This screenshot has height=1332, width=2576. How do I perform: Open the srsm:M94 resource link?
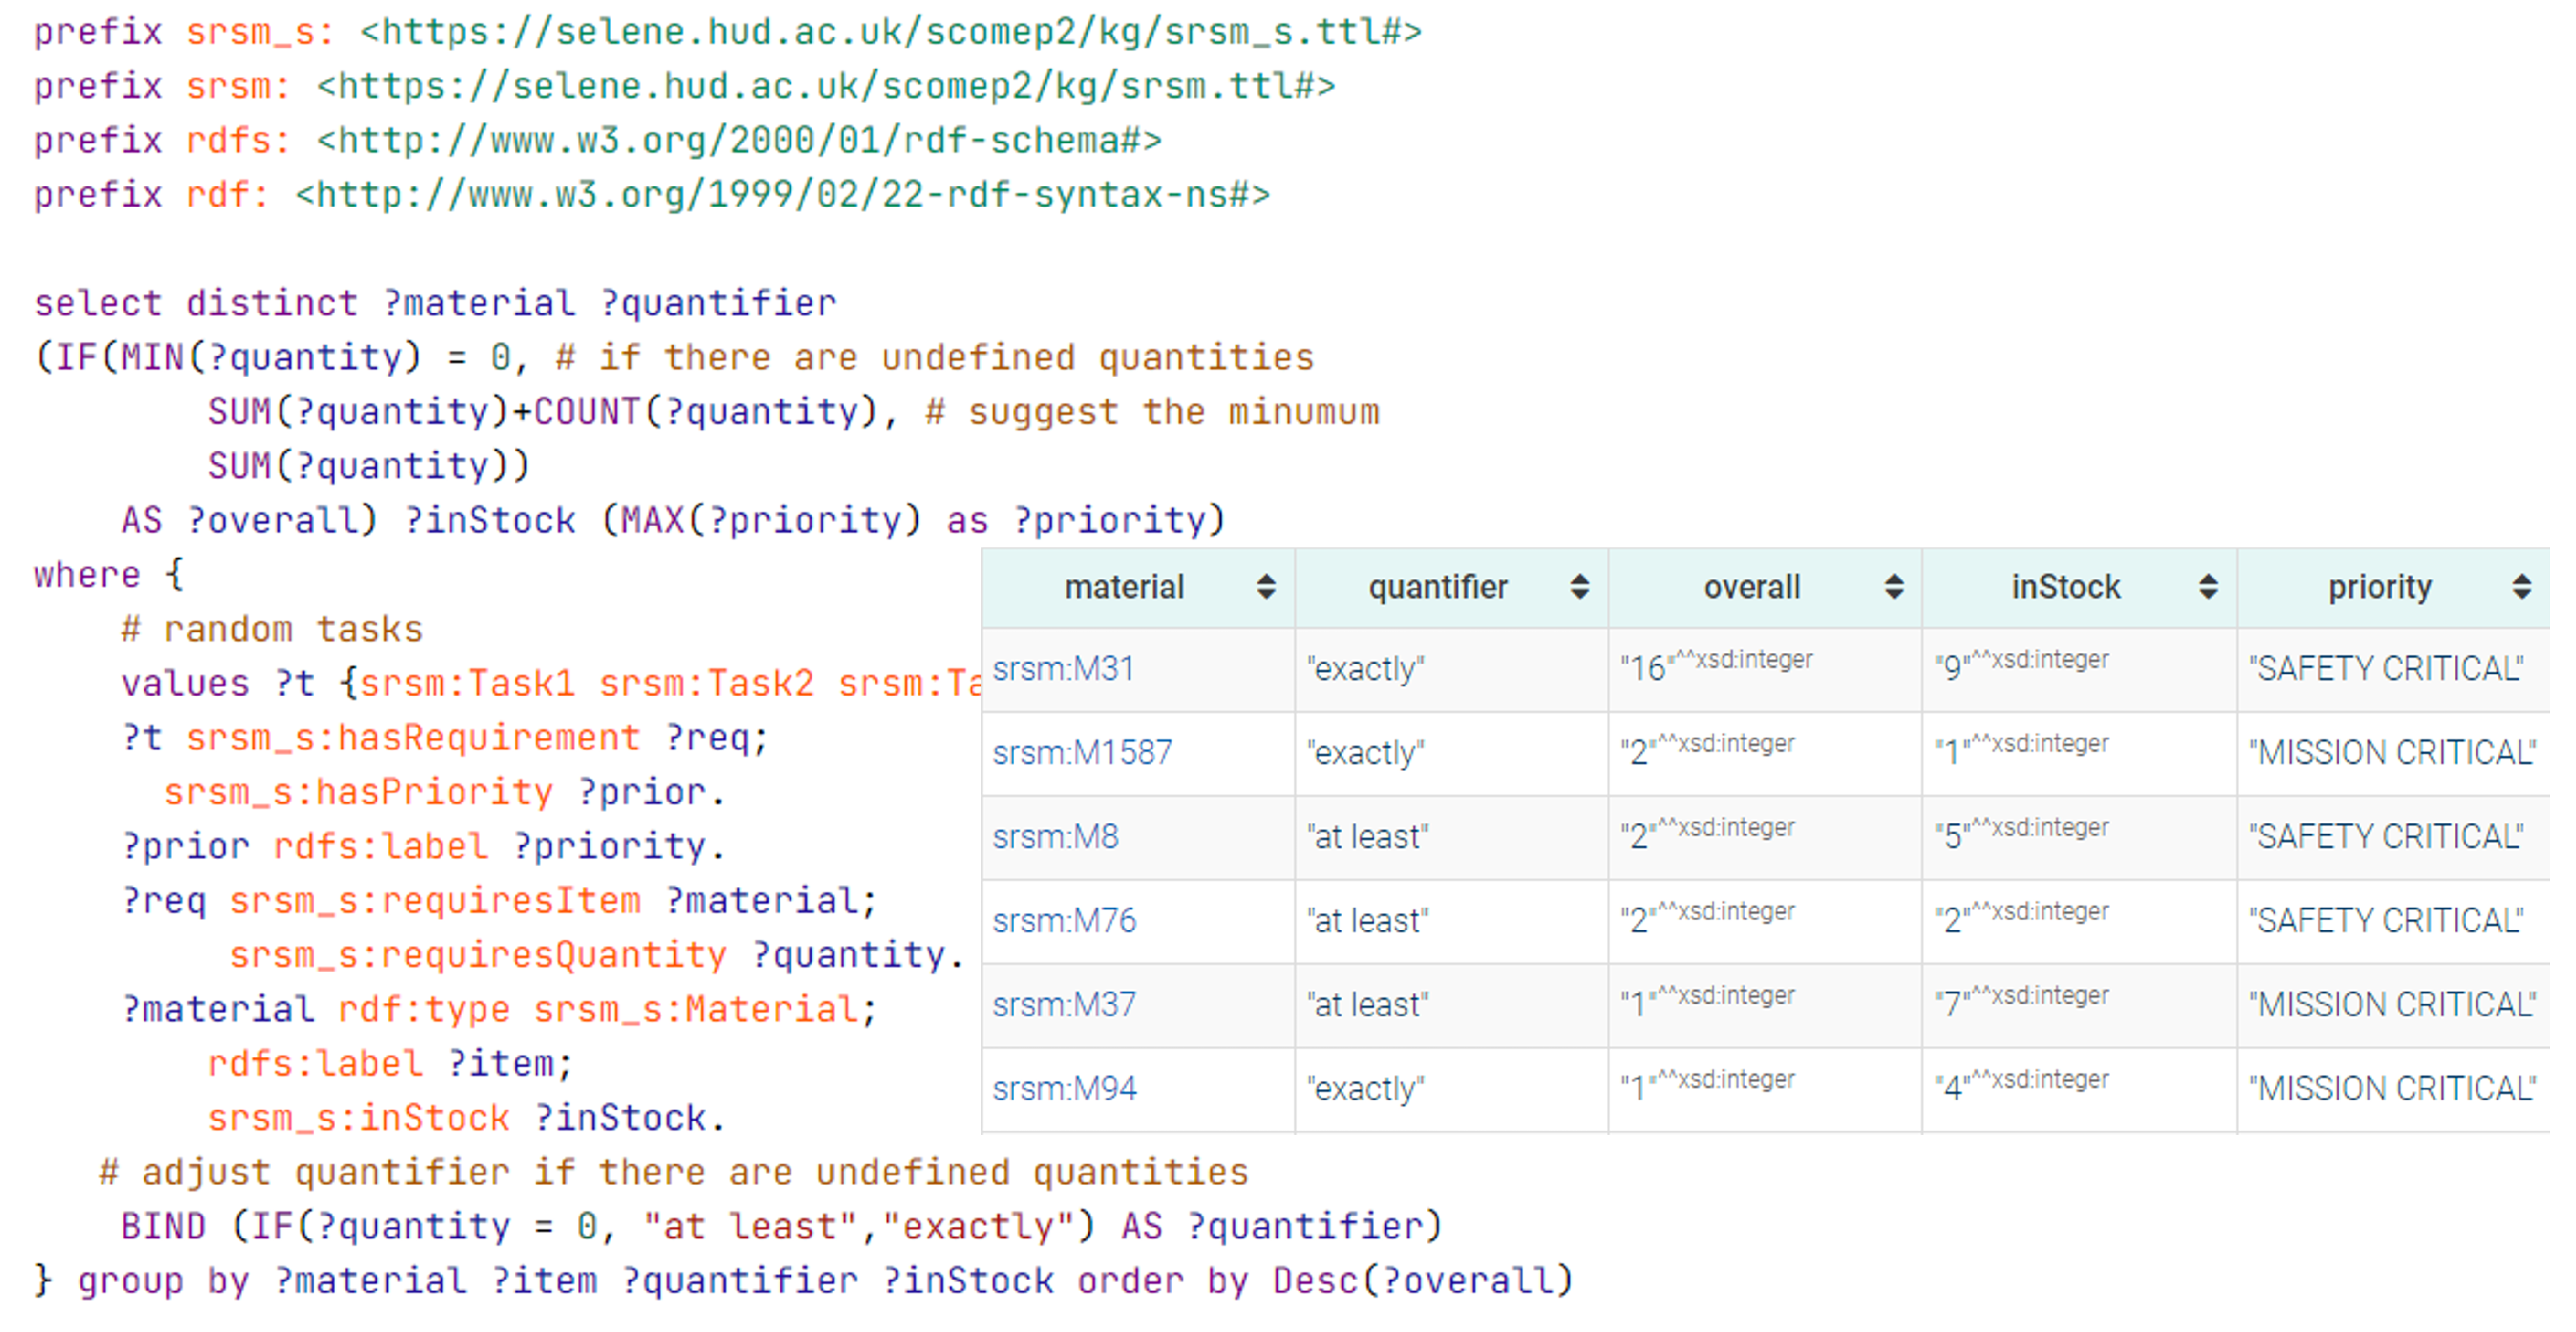(1064, 1089)
